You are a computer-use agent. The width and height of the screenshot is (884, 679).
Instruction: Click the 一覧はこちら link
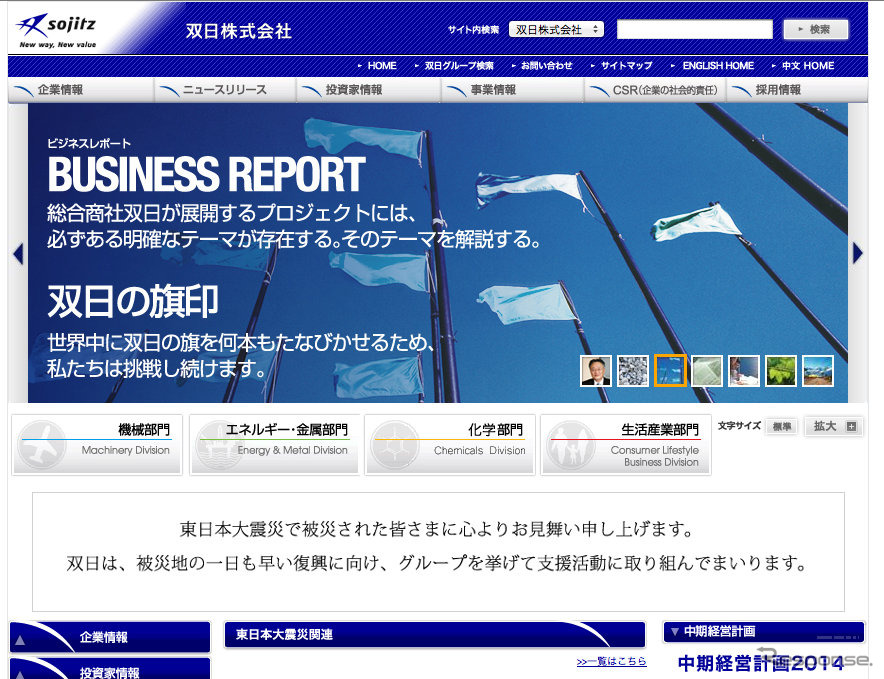click(611, 662)
